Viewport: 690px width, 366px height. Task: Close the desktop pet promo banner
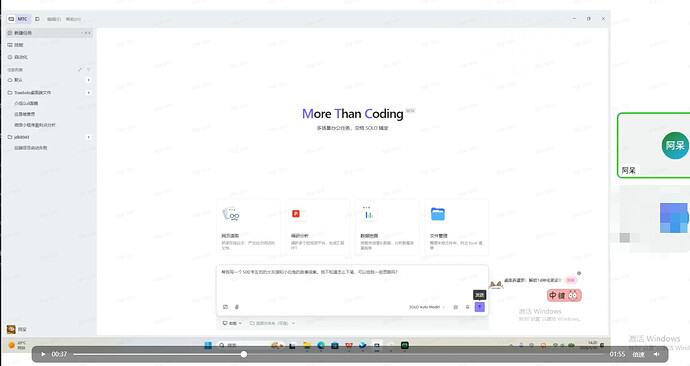tap(579, 273)
